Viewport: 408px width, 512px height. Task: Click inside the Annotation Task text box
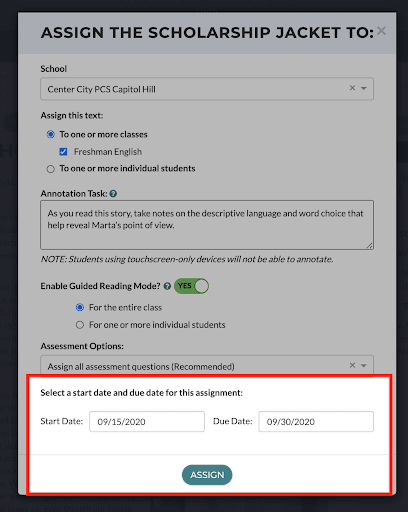point(207,225)
